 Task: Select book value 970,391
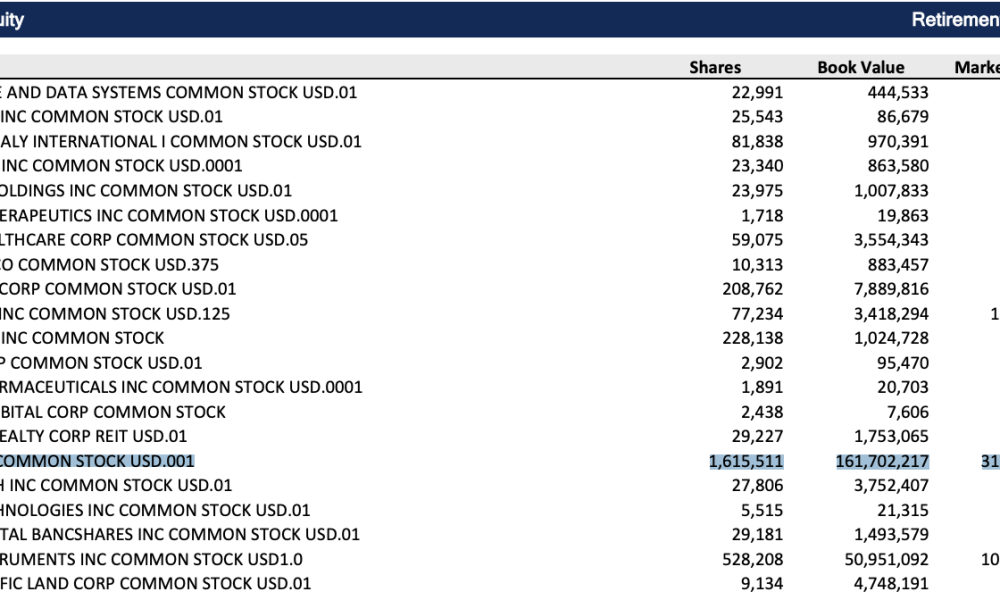pyautogui.click(x=898, y=142)
